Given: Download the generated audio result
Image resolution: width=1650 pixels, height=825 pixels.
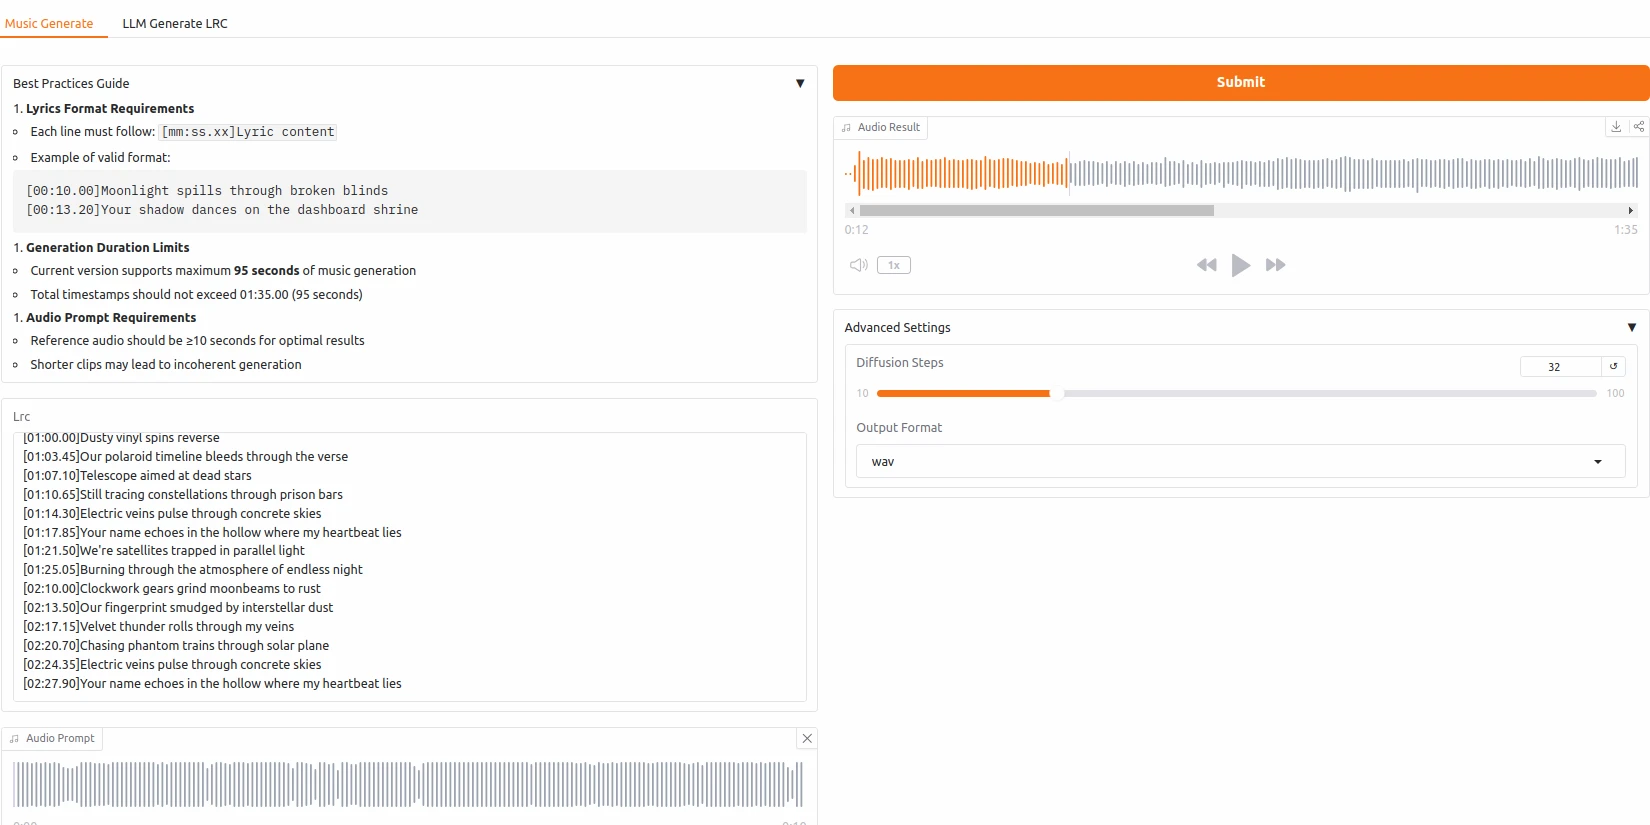Looking at the screenshot, I should [x=1616, y=127].
